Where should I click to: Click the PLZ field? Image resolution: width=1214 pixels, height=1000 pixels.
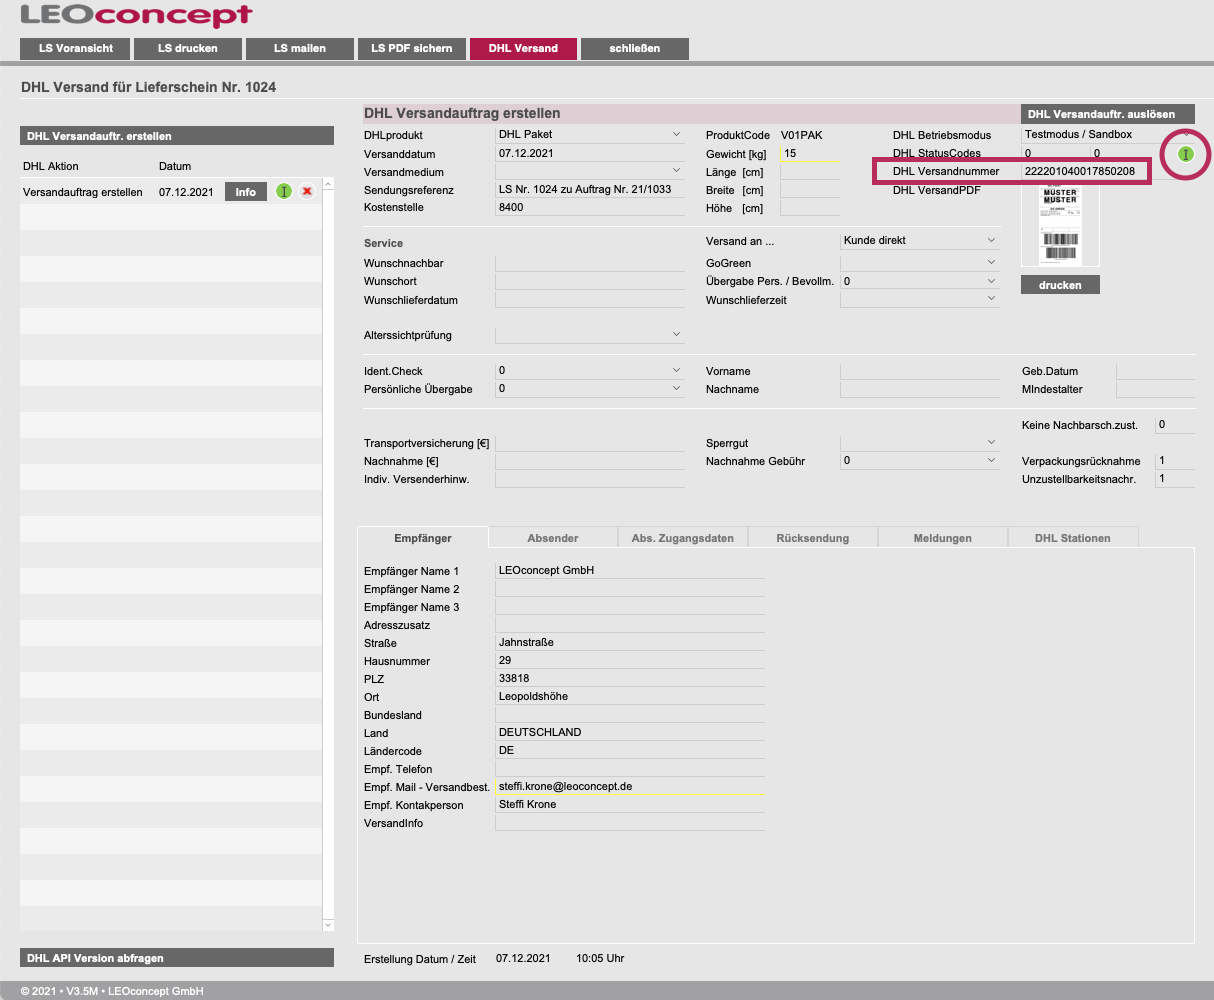tap(630, 678)
